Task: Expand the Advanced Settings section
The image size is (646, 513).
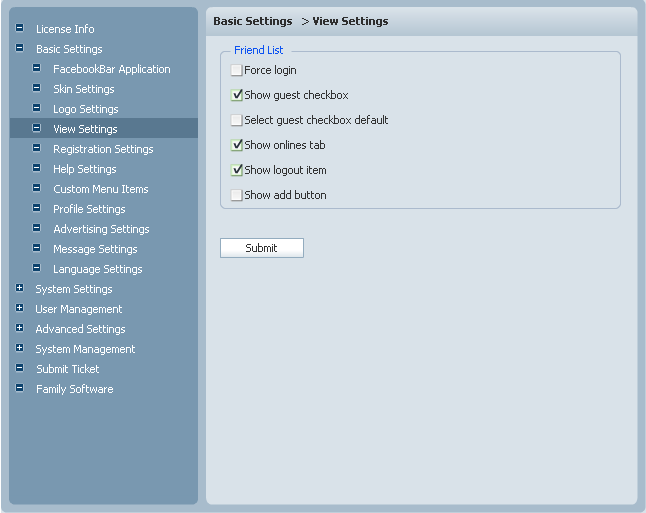Action: (x=19, y=328)
